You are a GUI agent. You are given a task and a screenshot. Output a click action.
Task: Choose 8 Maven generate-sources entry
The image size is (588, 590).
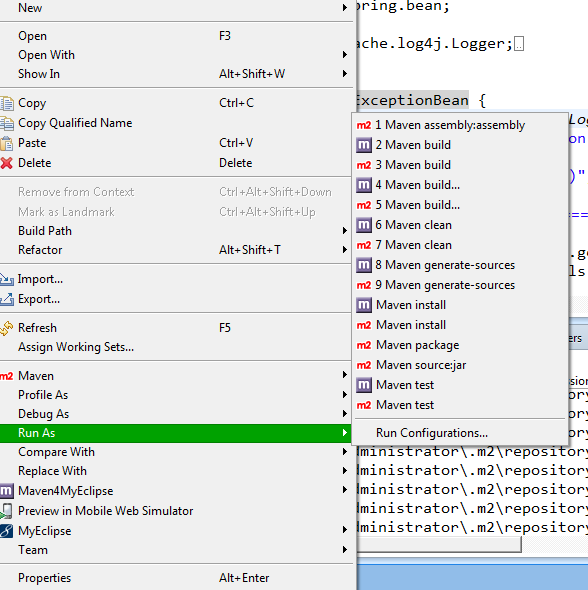click(460, 265)
